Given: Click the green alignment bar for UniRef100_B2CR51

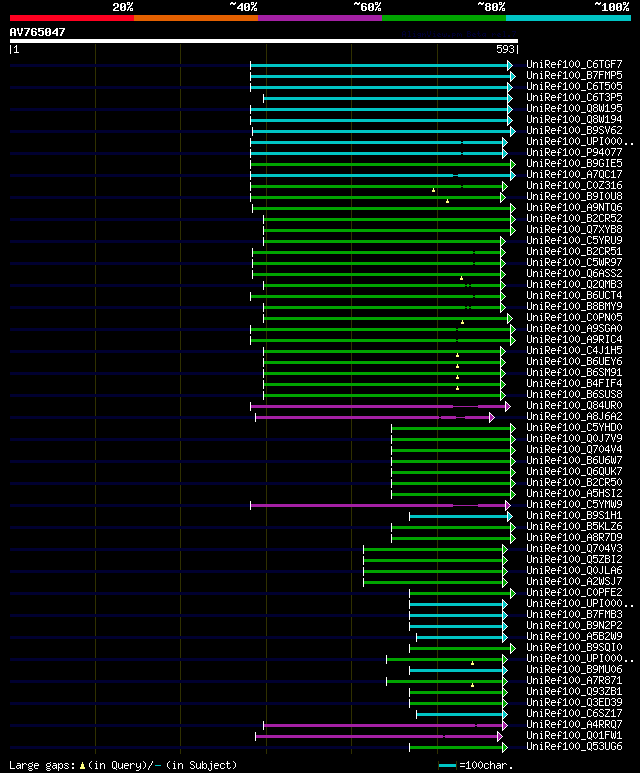Looking at the screenshot, I should pos(377,252).
